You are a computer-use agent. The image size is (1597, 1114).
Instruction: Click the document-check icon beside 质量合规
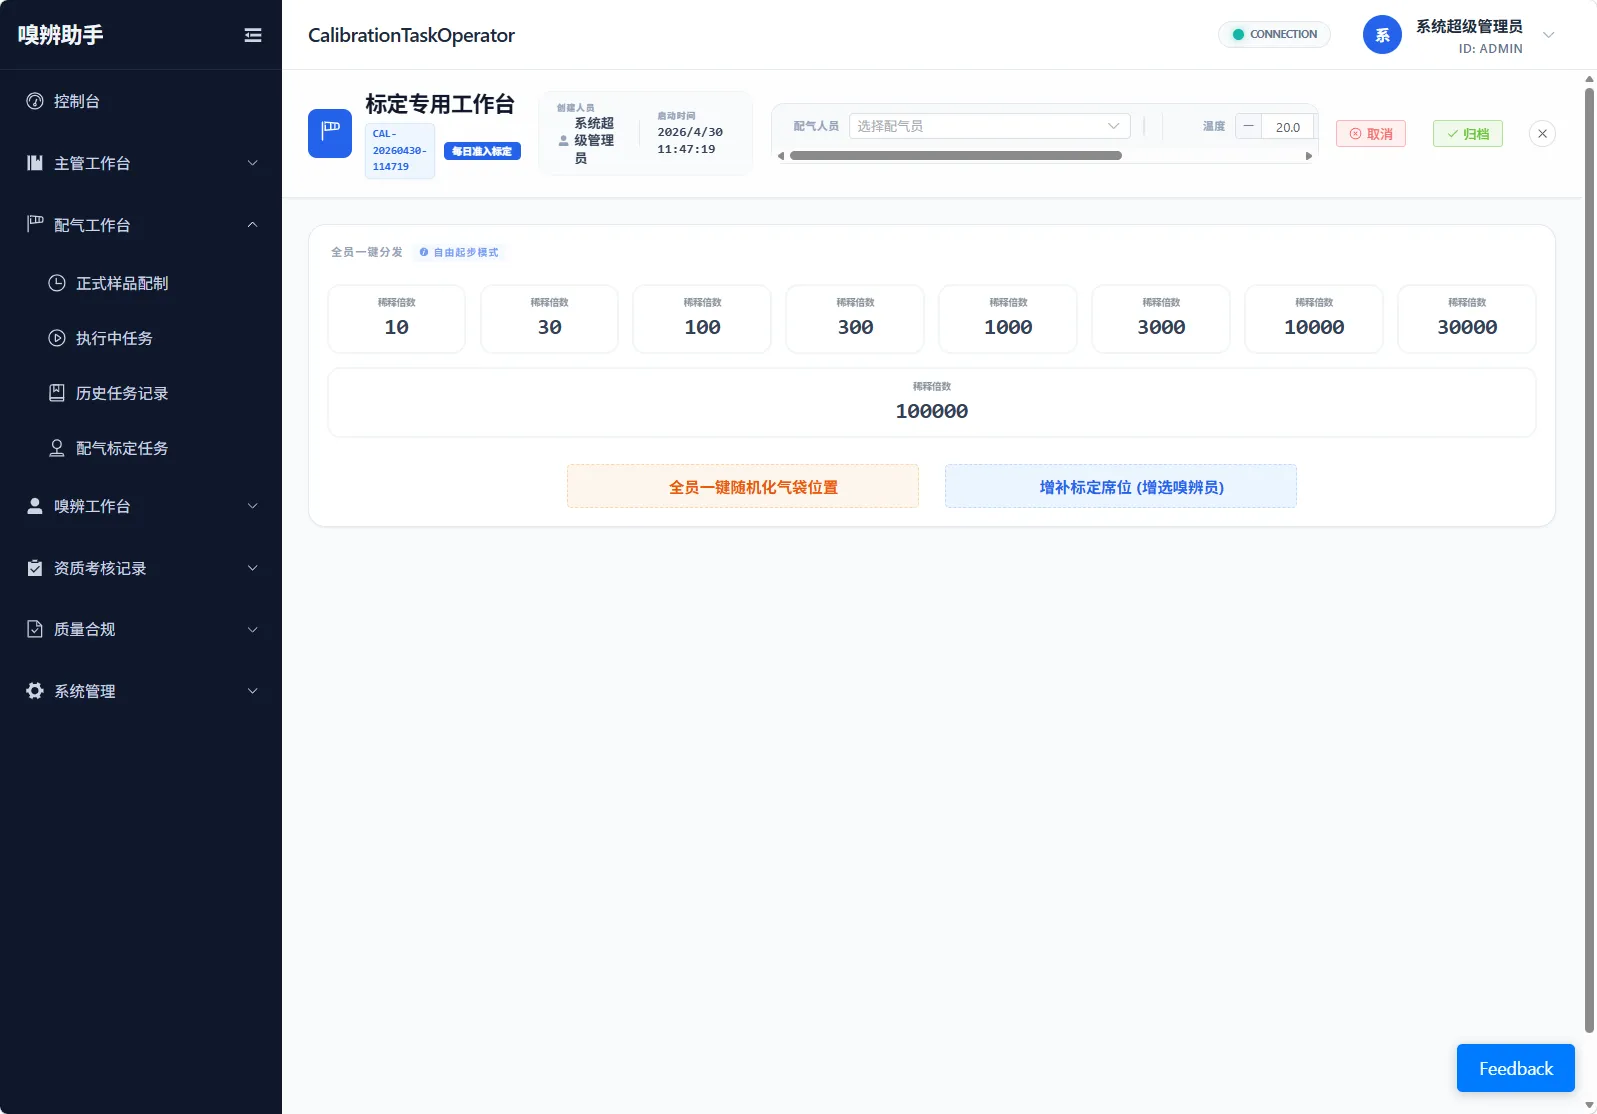tap(35, 629)
